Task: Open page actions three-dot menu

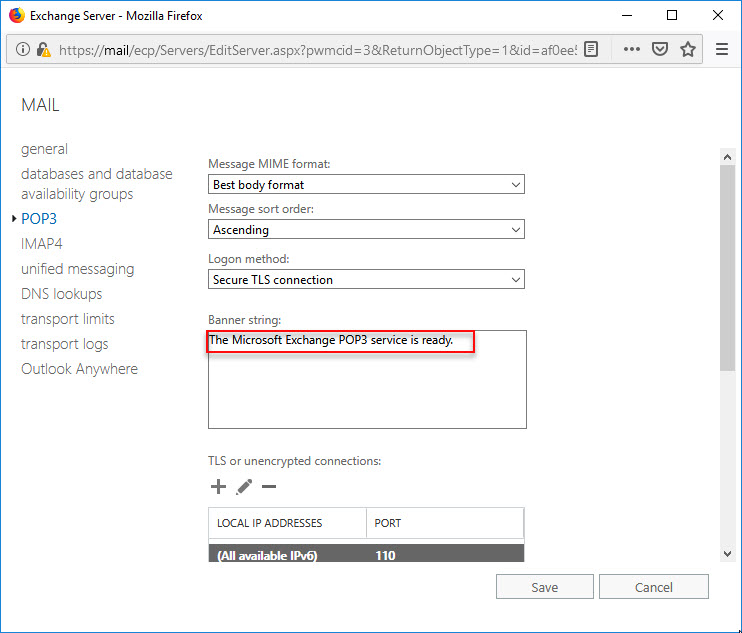Action: (x=632, y=49)
